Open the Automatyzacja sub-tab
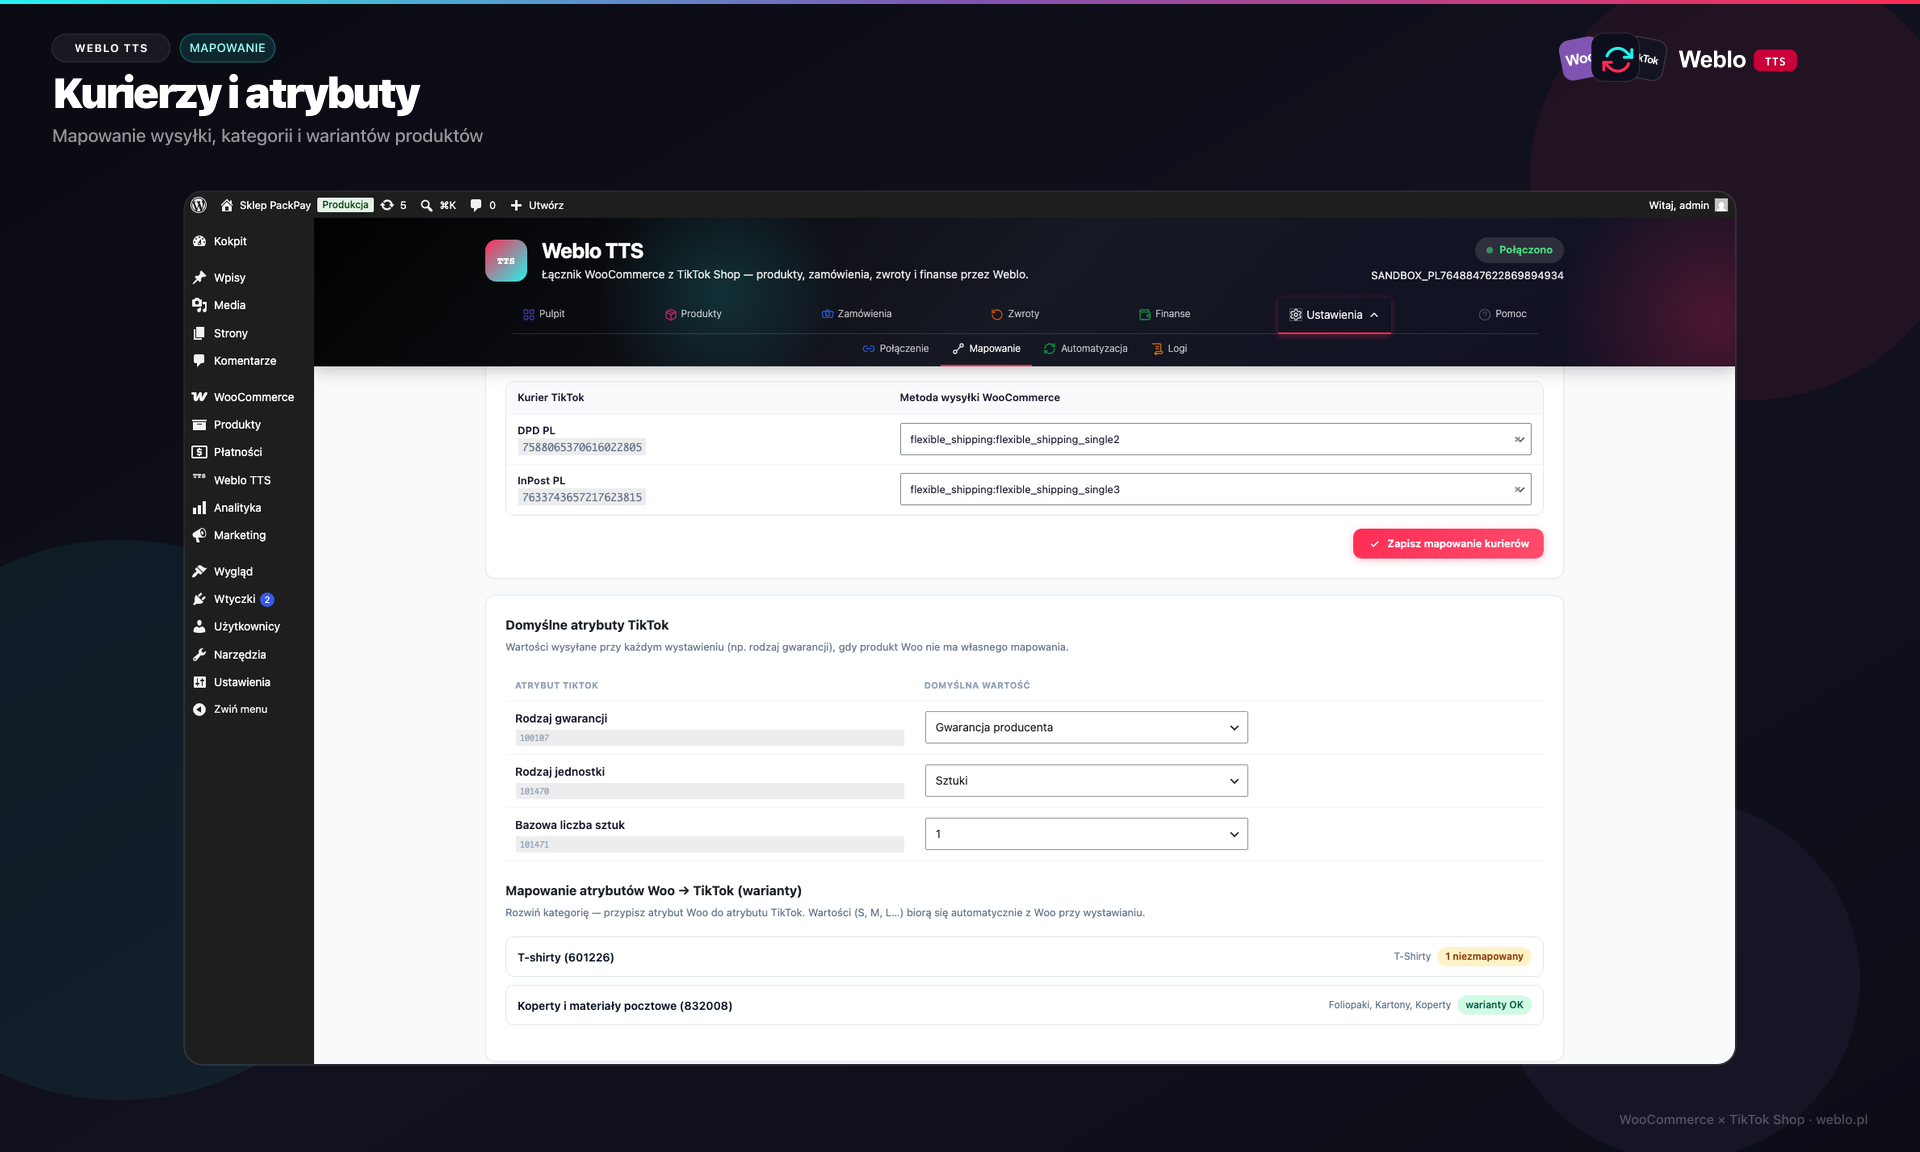 (1085, 349)
